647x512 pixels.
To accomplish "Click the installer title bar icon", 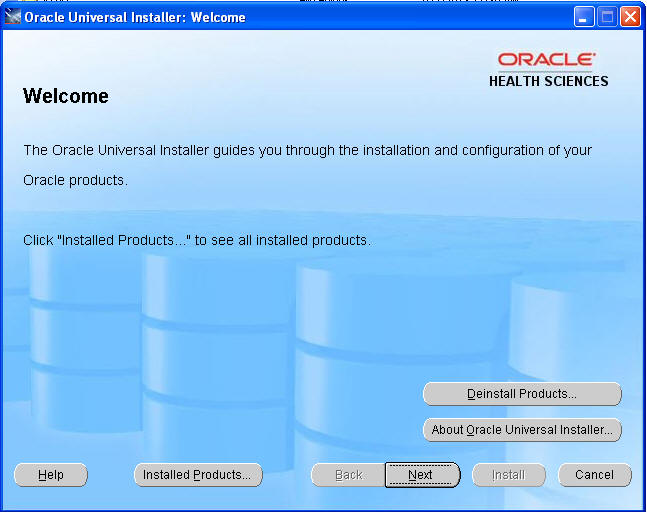I will click(x=12, y=17).
